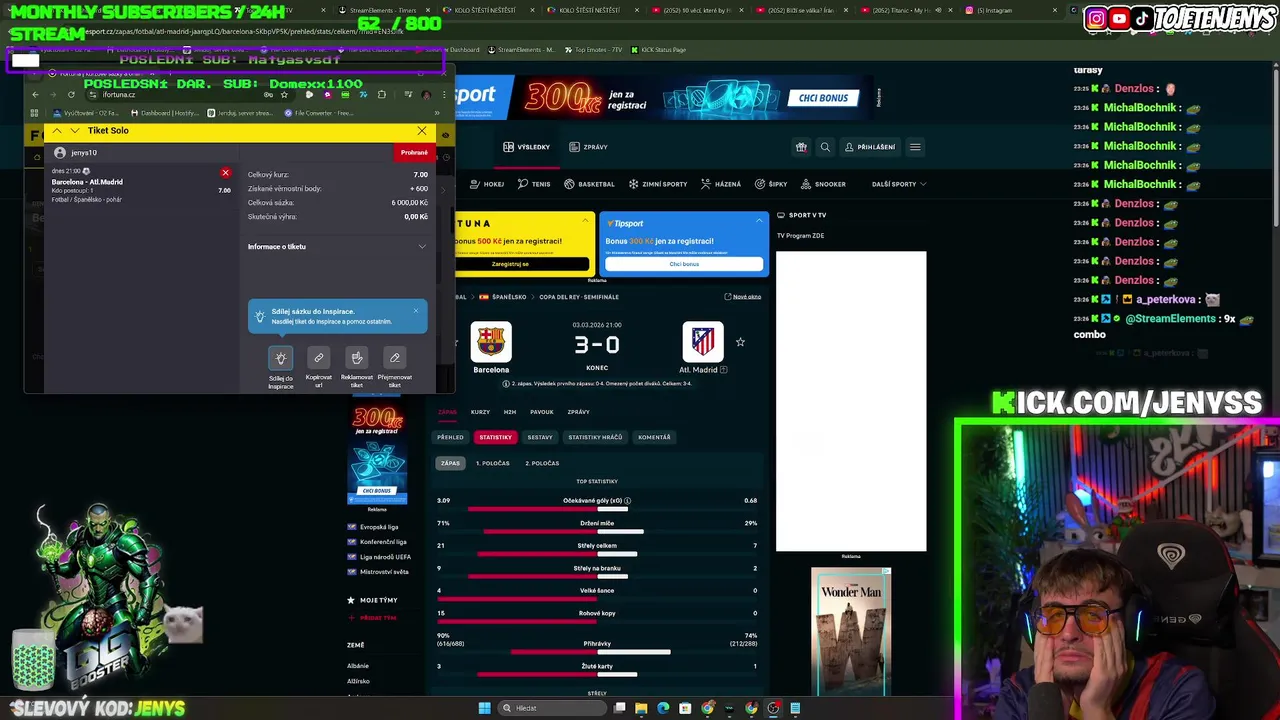Click the Atl. Madrid team crest

point(703,342)
